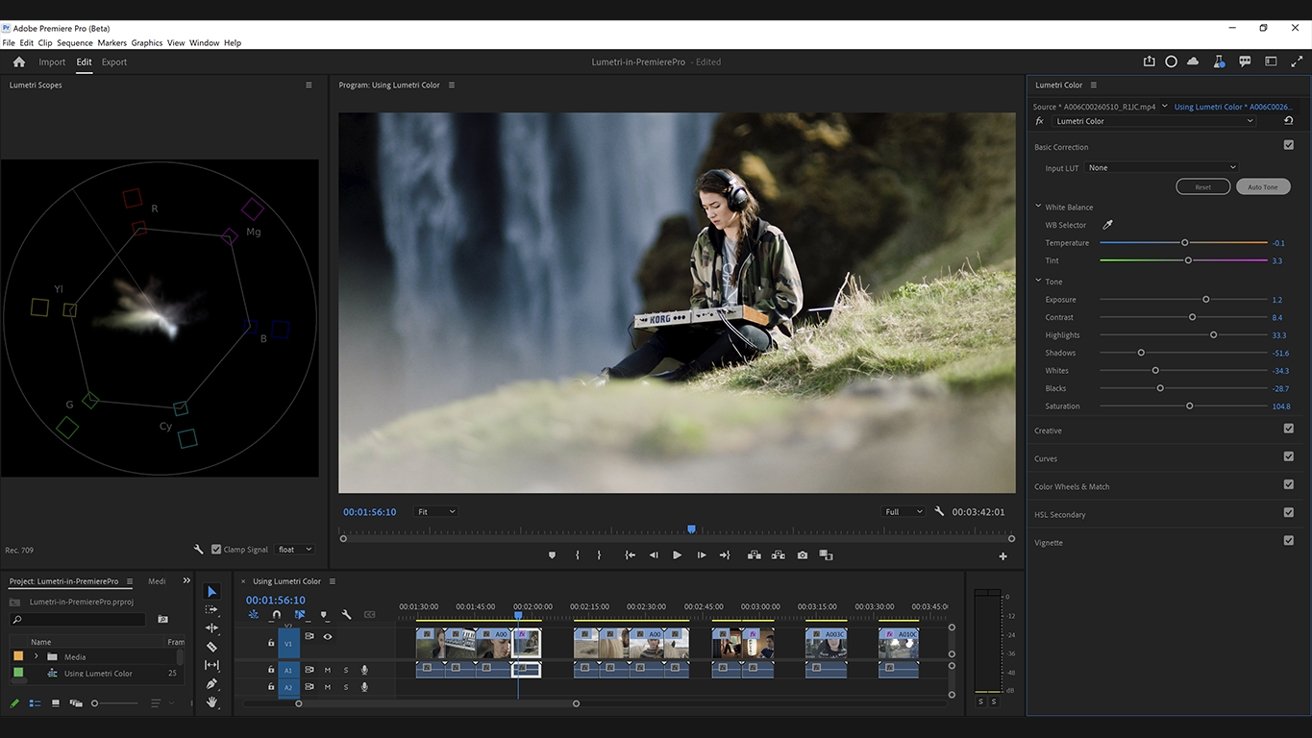The image size is (1312, 738).
Task: Open the Sequence menu
Action: [75, 43]
